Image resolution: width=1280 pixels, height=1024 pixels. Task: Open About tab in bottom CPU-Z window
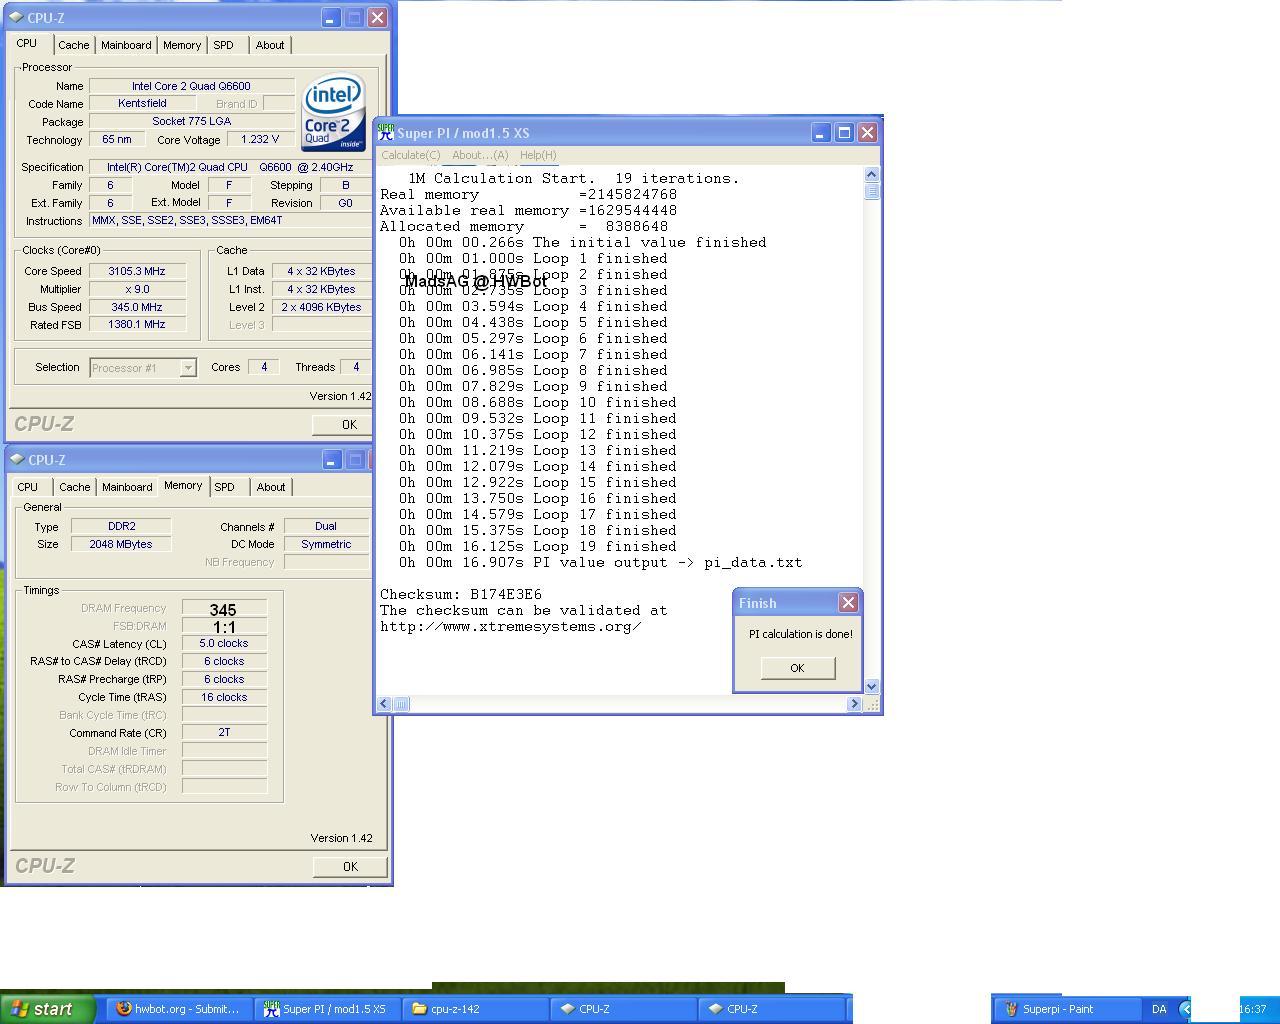point(271,487)
